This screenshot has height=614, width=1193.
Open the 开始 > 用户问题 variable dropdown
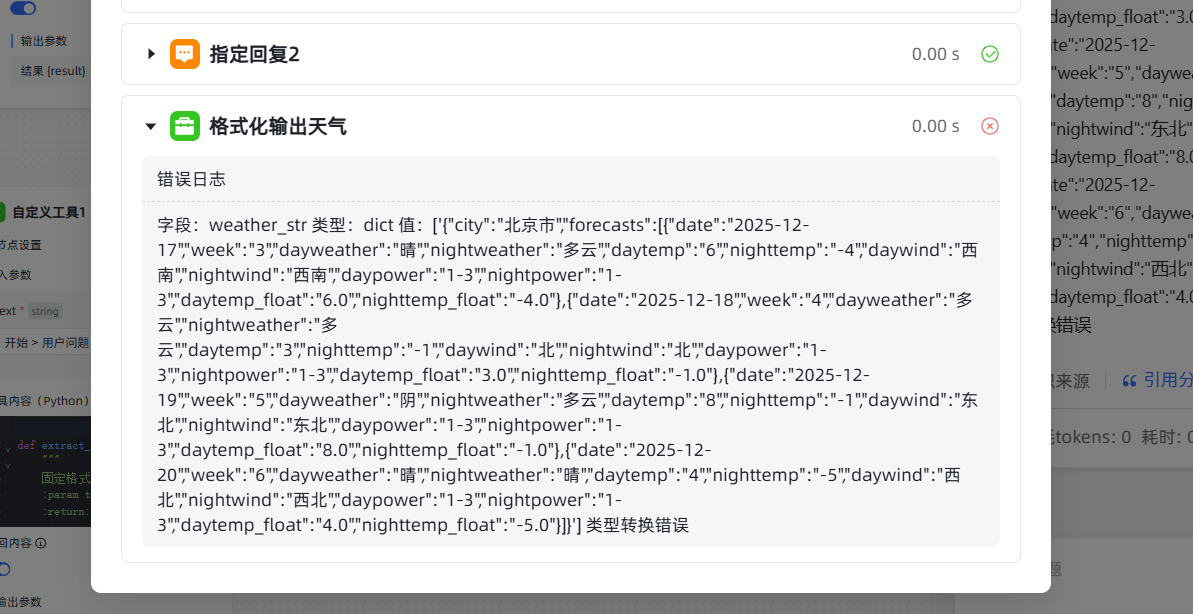coord(45,342)
